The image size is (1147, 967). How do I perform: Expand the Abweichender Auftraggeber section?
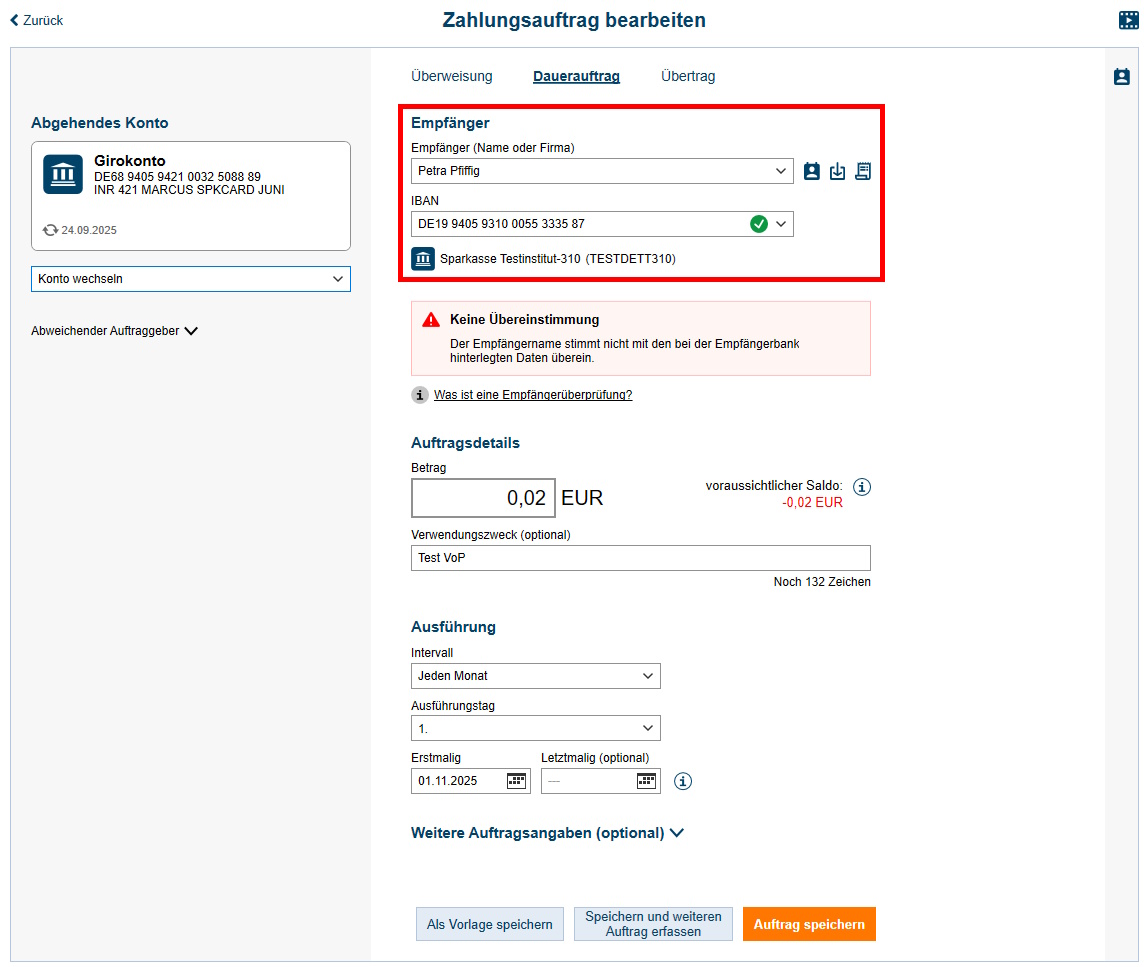[x=114, y=331]
